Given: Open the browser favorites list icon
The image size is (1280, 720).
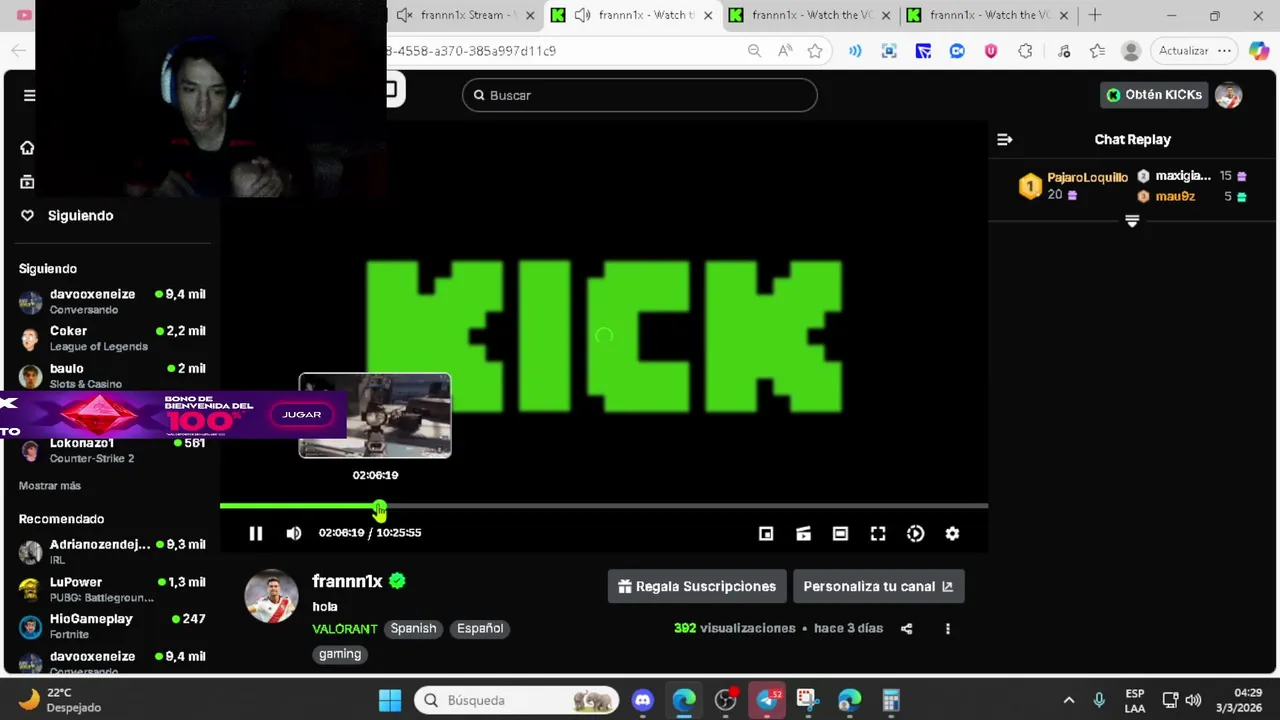Looking at the screenshot, I should tap(1098, 51).
